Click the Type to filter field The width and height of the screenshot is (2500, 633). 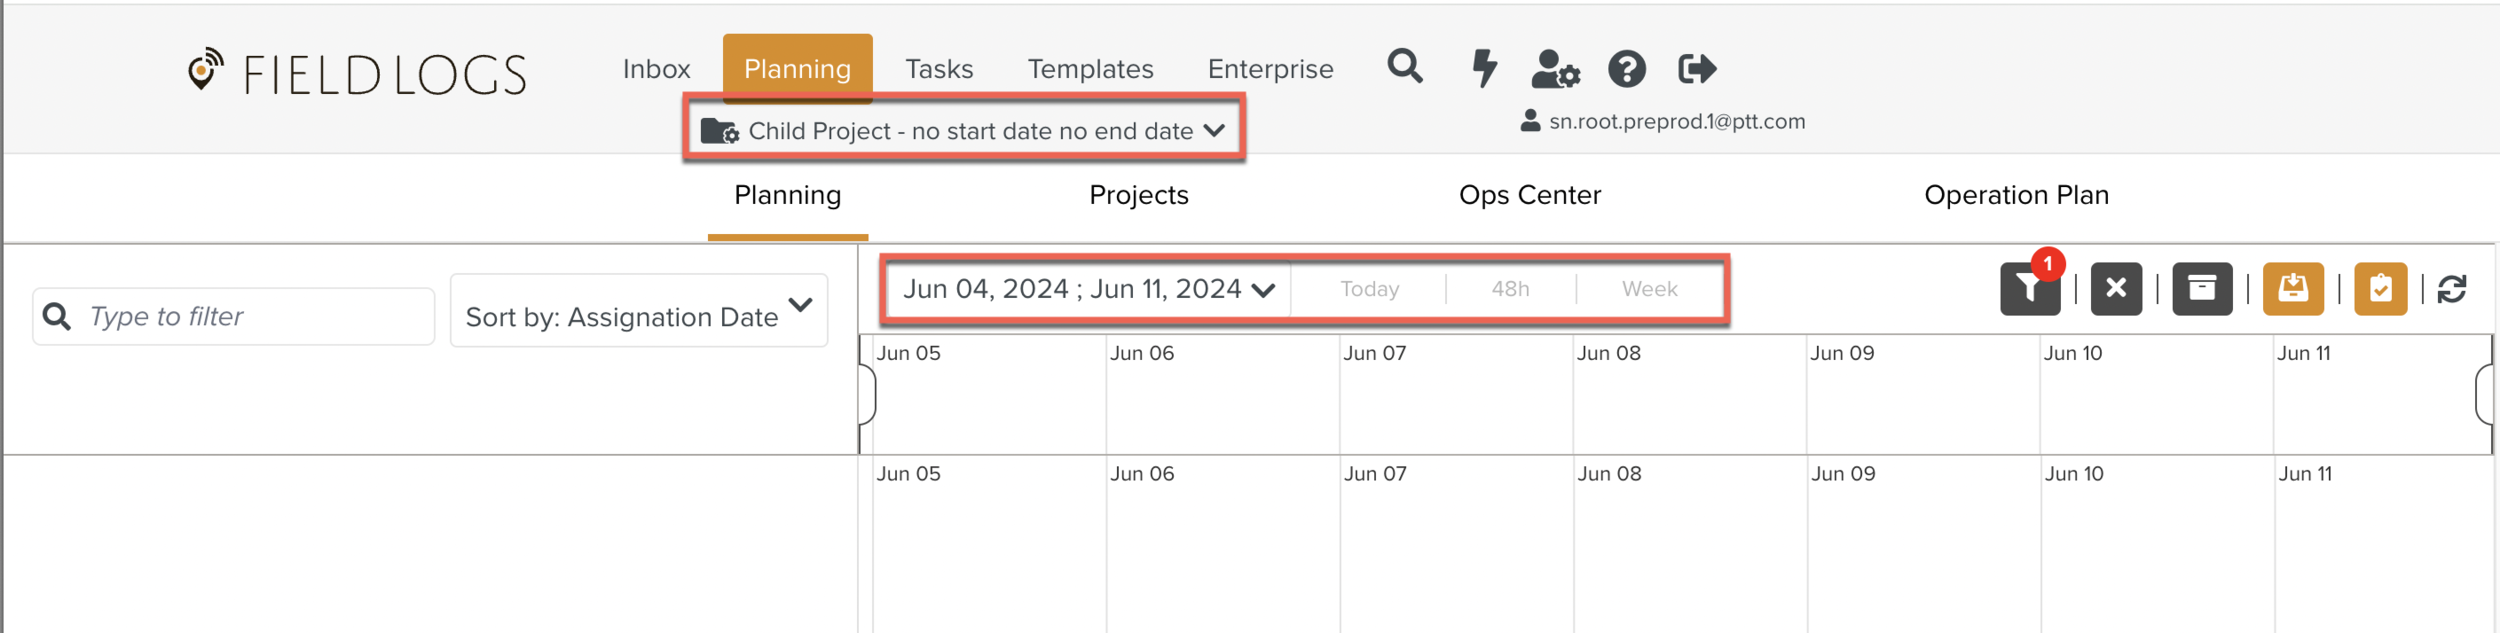point(250,317)
